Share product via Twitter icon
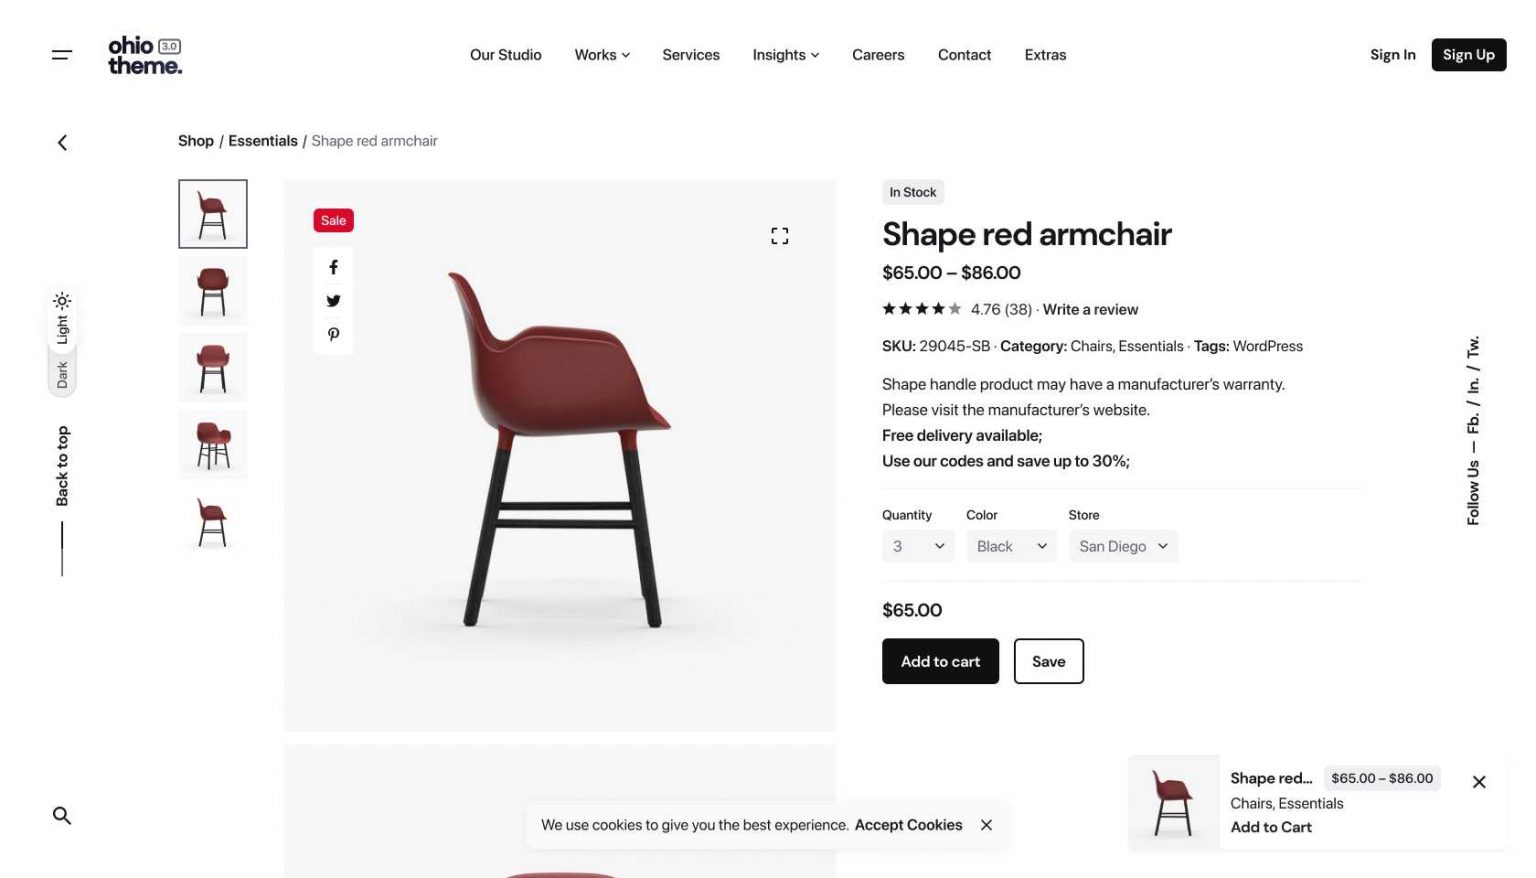 (x=333, y=301)
